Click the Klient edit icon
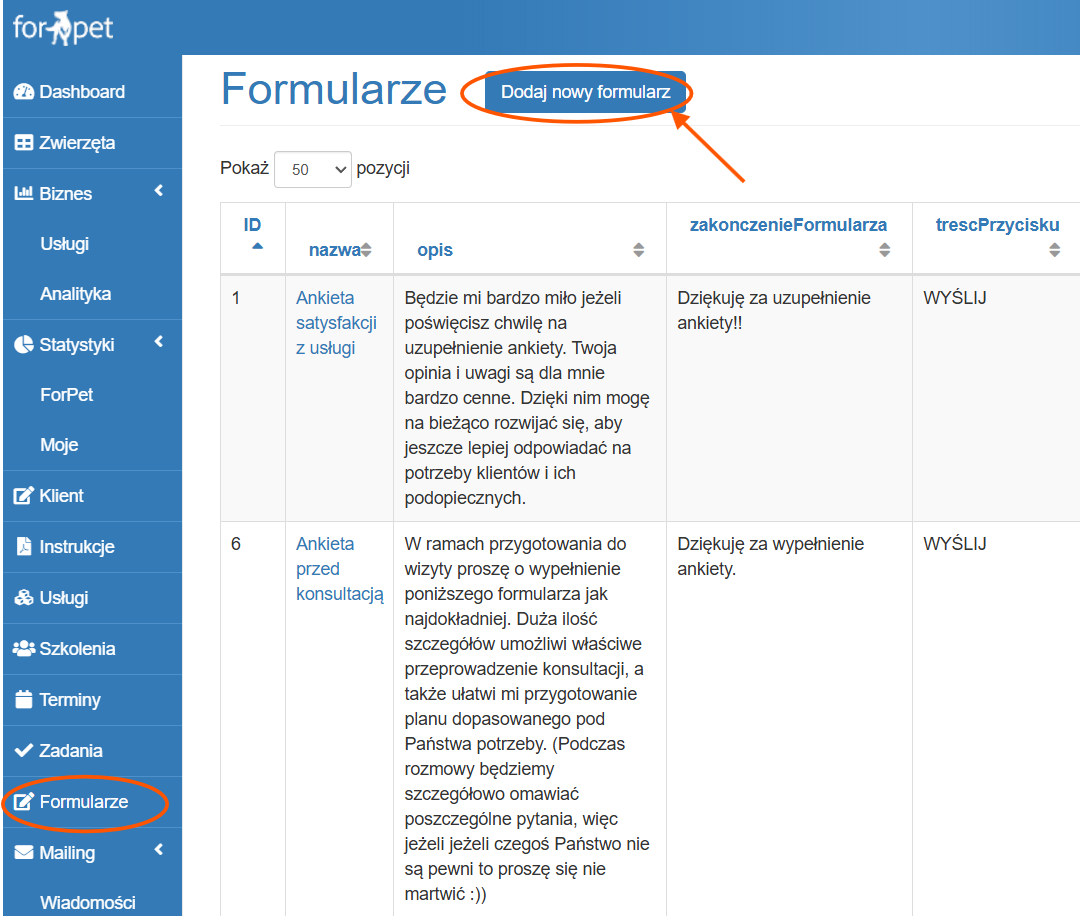Viewport: 1080px width, 916px height. click(x=23, y=495)
